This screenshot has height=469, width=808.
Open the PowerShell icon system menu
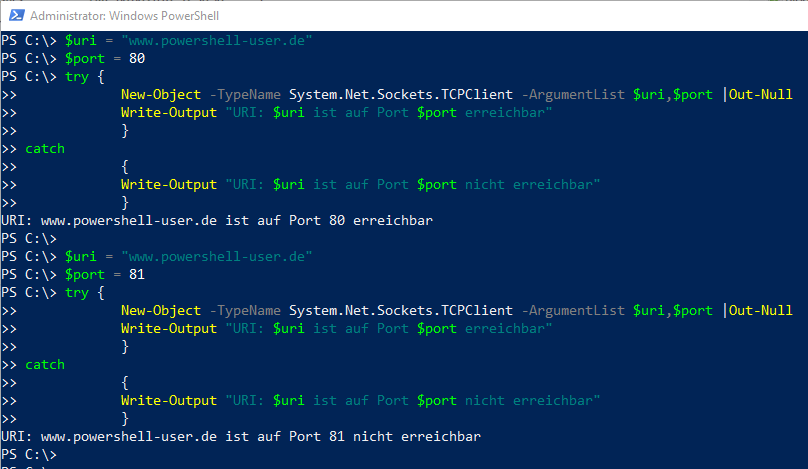(16, 15)
